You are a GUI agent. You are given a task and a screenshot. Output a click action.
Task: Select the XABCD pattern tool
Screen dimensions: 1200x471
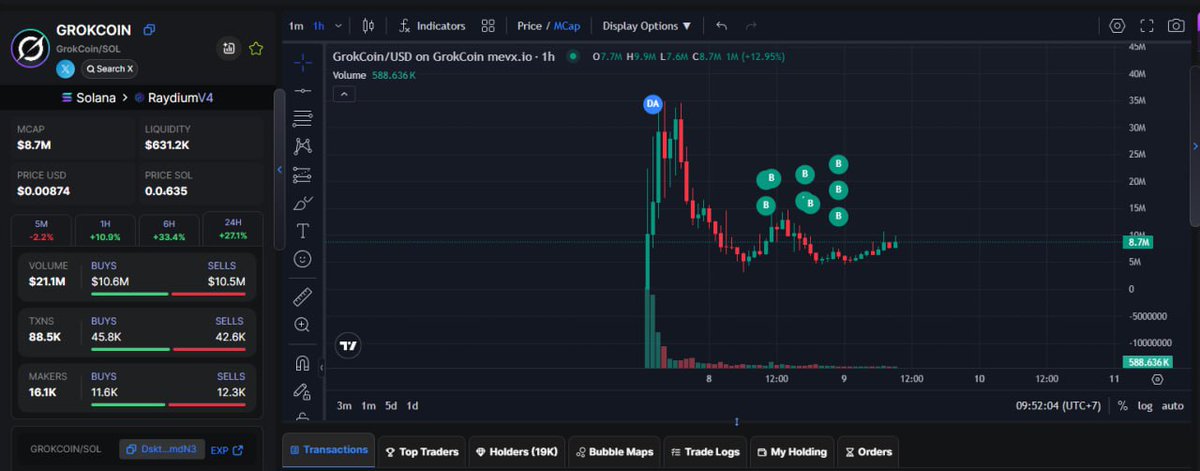pyautogui.click(x=303, y=147)
